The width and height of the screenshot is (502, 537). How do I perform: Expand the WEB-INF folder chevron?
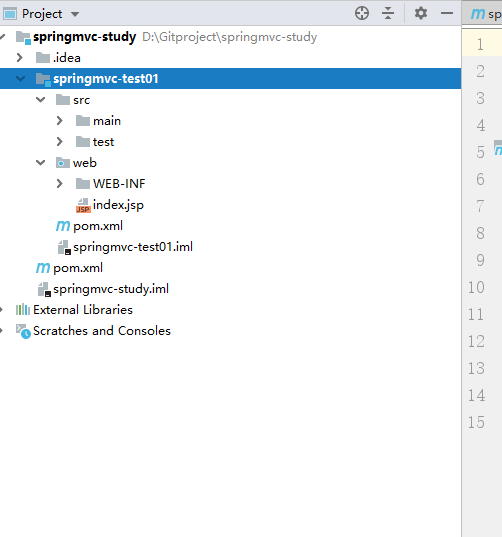point(60,184)
